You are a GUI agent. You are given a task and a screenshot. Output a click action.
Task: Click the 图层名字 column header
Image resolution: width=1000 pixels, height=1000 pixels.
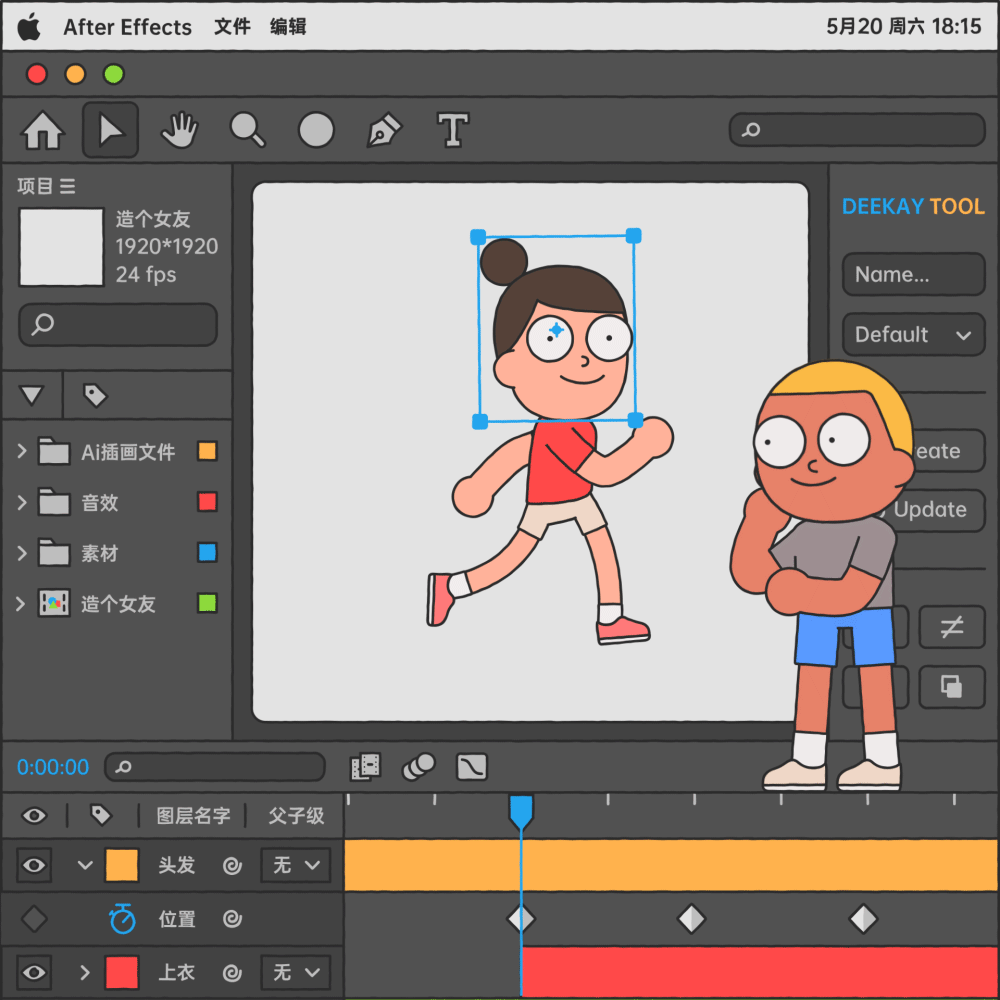pyautogui.click(x=193, y=816)
